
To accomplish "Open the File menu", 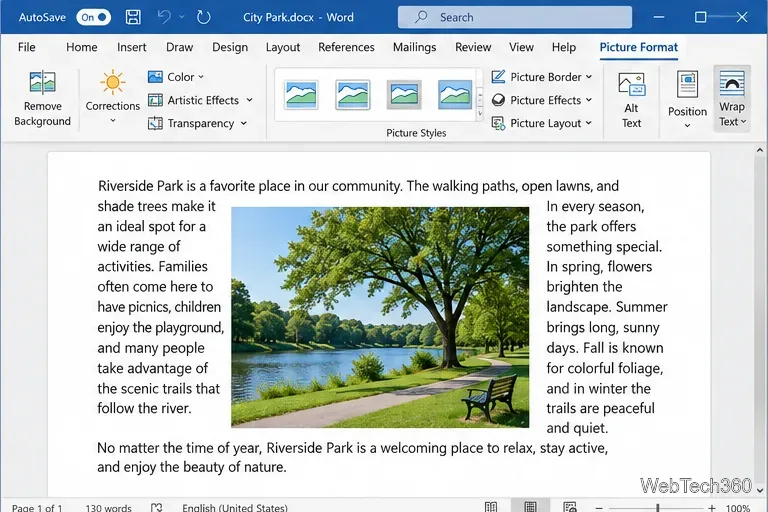I will pyautogui.click(x=26, y=47).
